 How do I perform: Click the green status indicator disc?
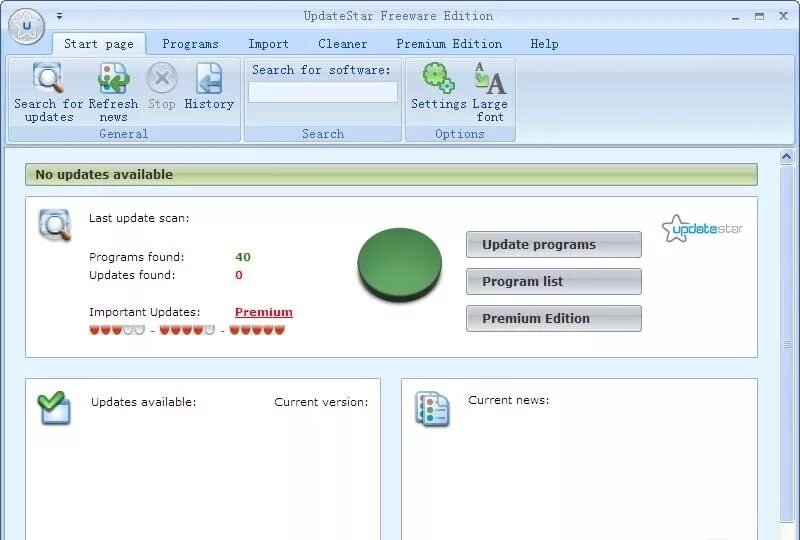tap(399, 264)
